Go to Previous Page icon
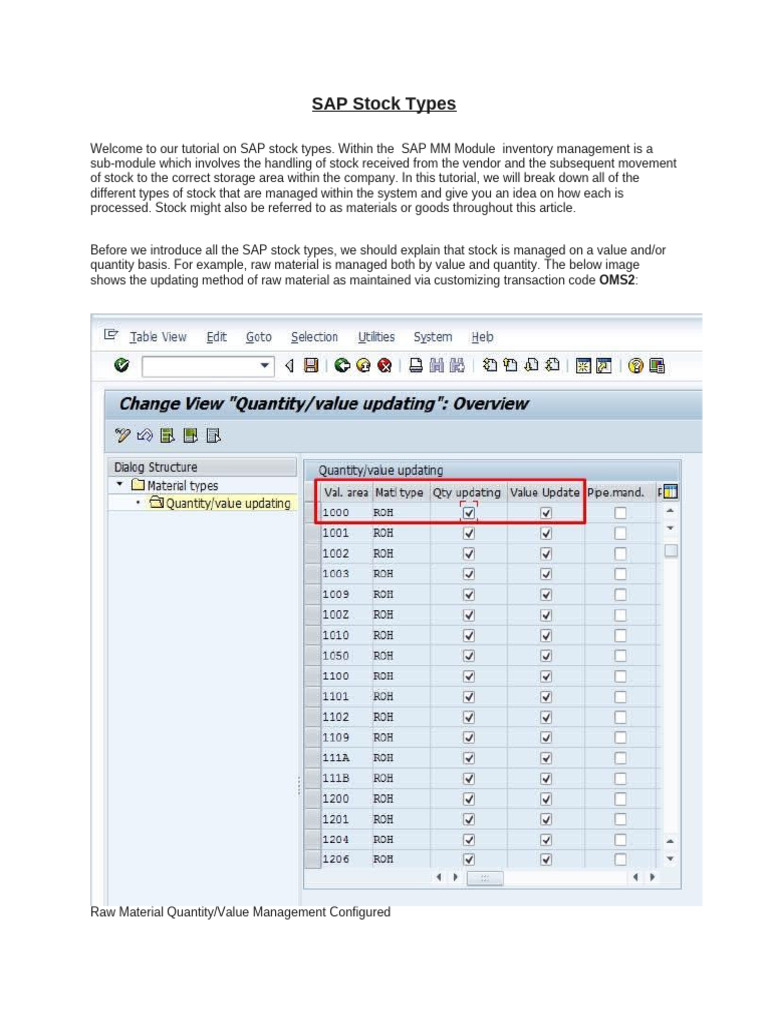This screenshot has height=1024, width=768. pos(510,365)
